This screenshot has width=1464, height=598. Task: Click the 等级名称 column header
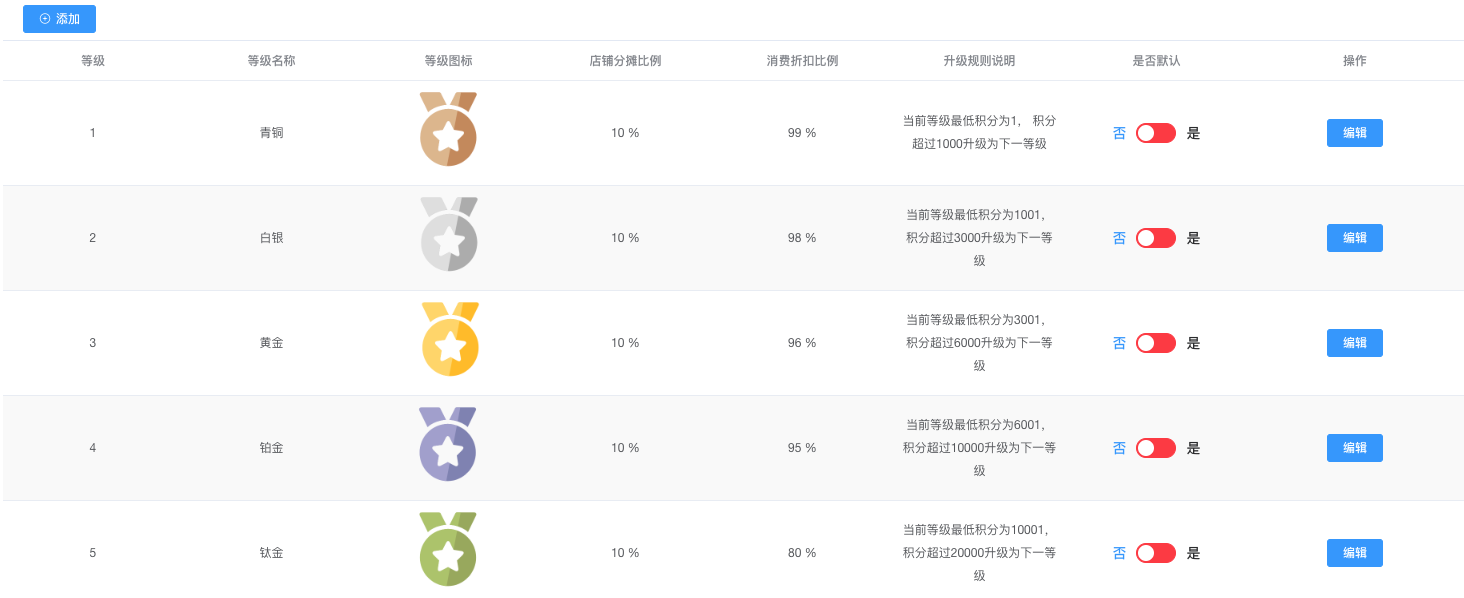[271, 61]
